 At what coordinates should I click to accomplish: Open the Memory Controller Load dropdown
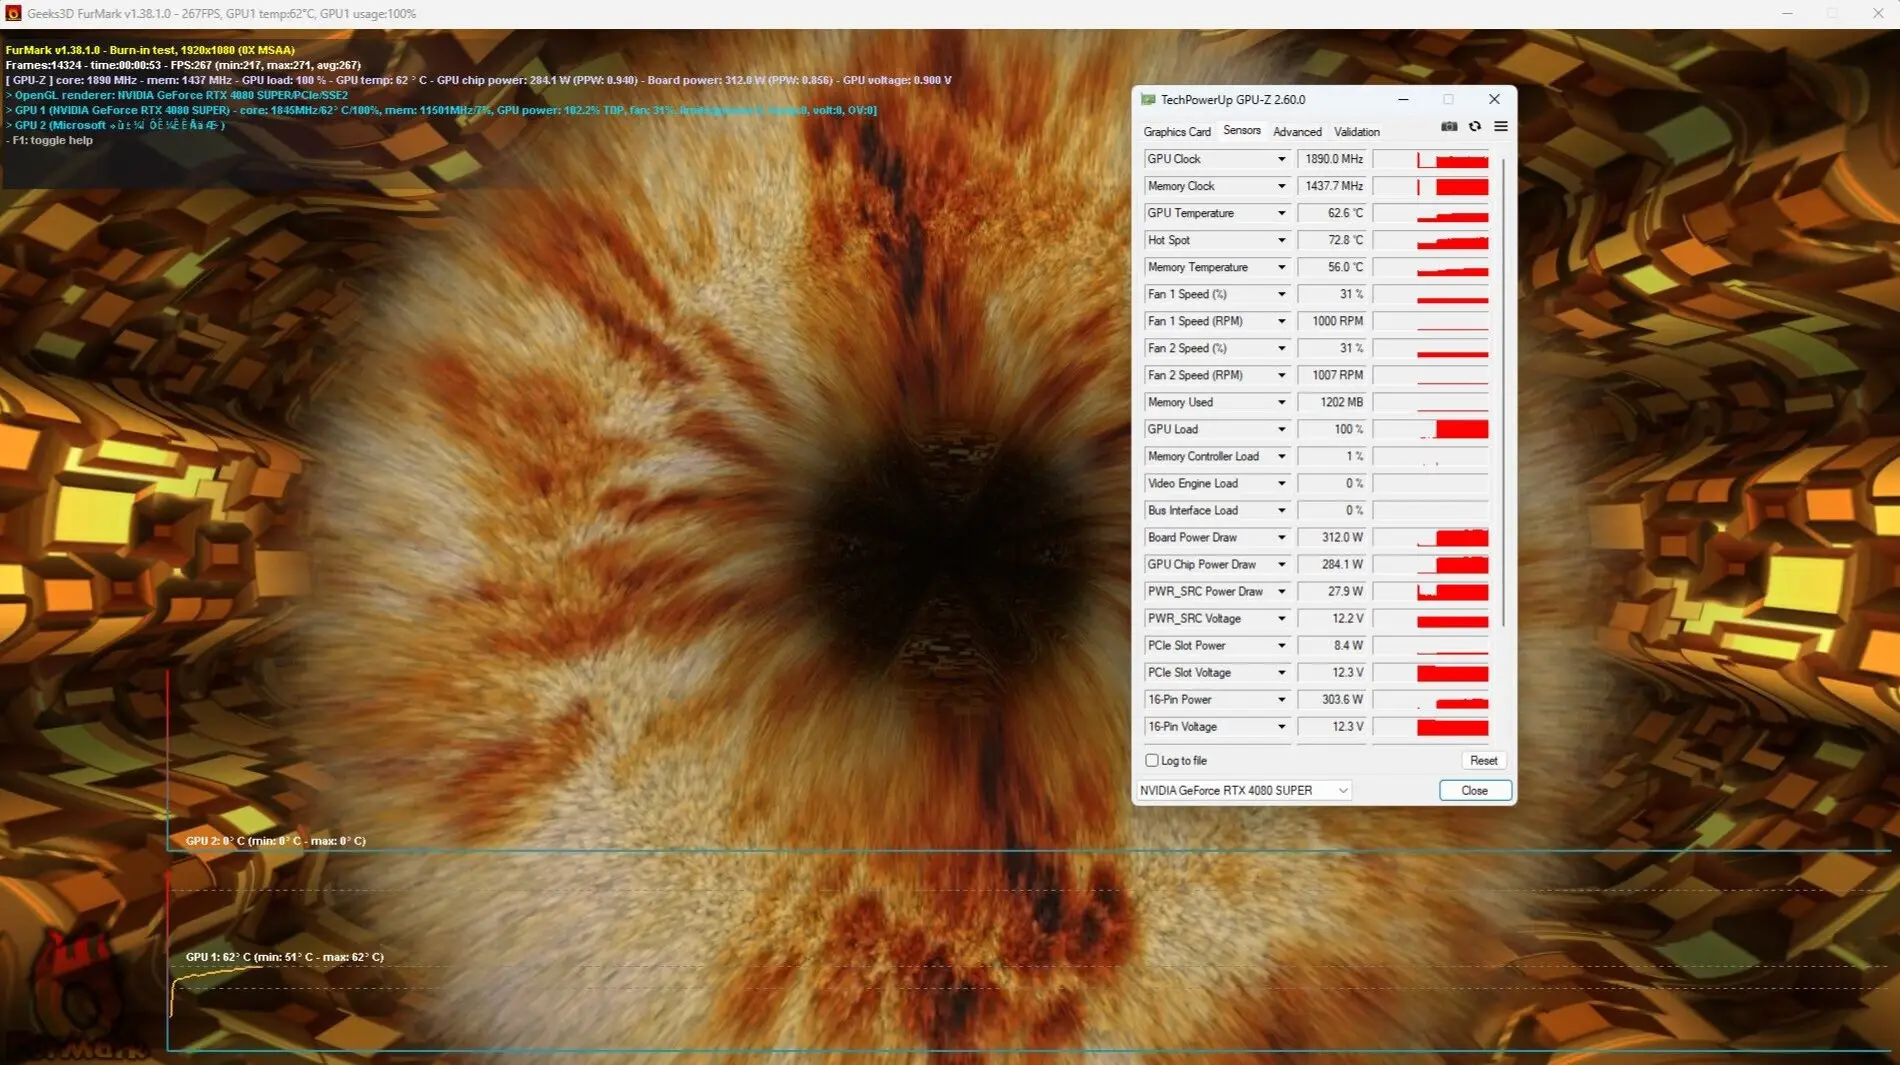1281,457
